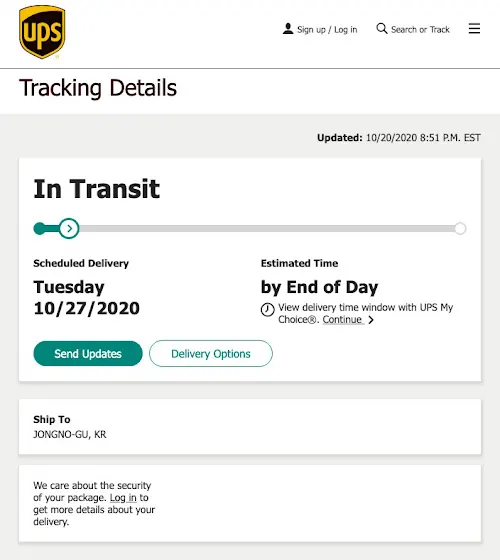The height and width of the screenshot is (560, 500).
Task: Click the magnifying glass search icon
Action: point(382,29)
